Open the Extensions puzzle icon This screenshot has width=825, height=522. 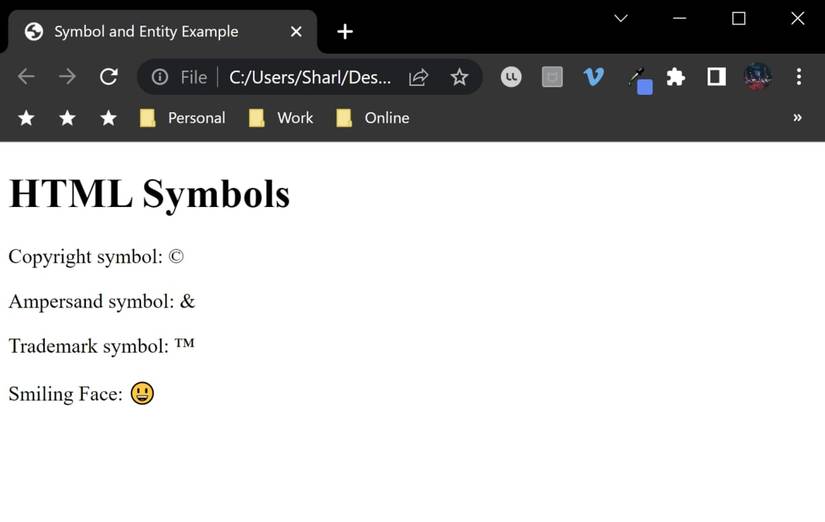676,77
